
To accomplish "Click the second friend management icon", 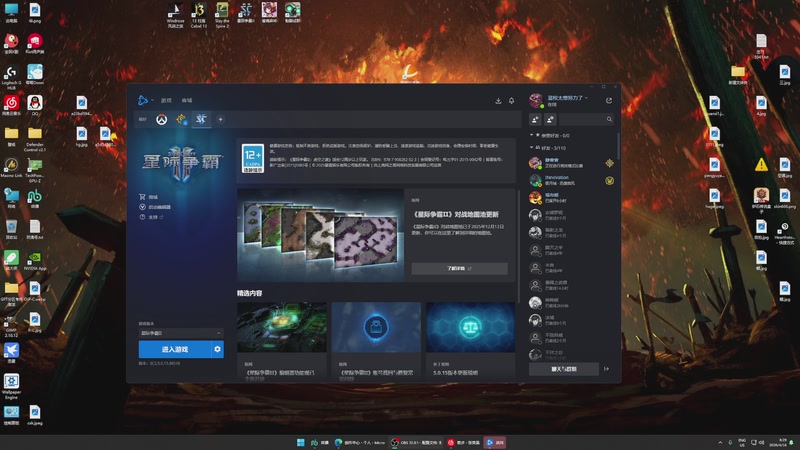I will 550,119.
